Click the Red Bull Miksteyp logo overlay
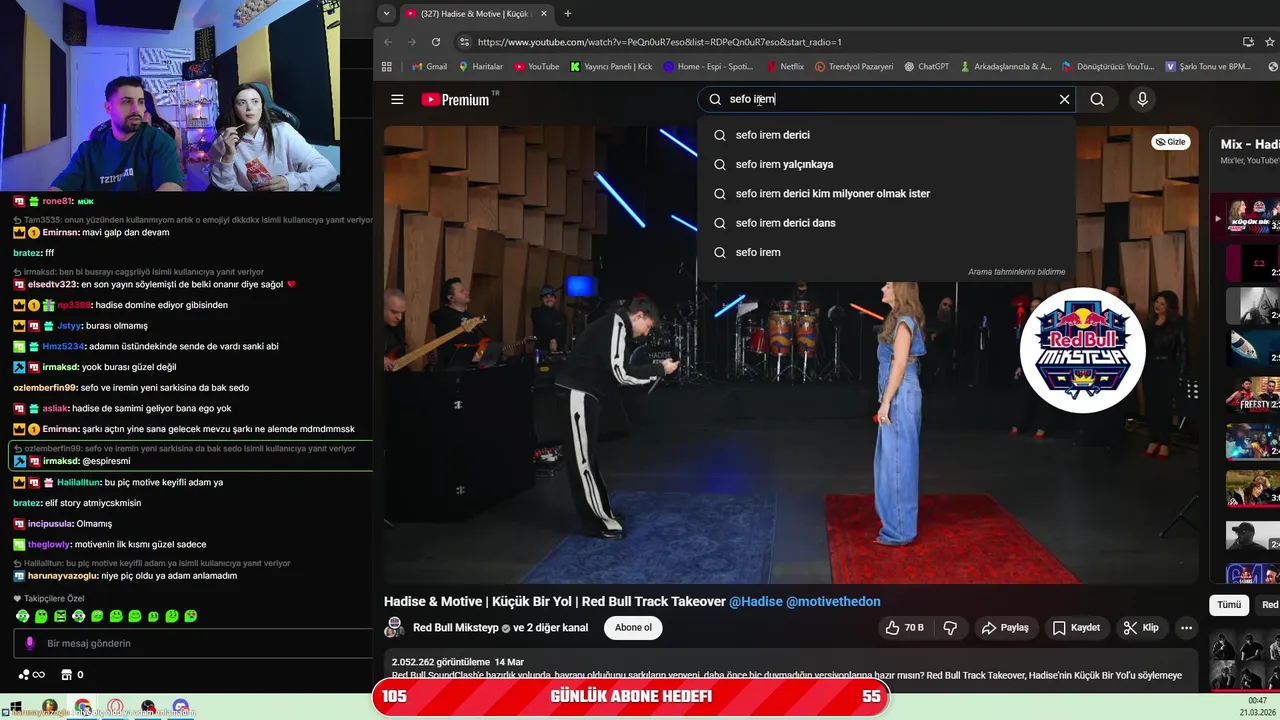This screenshot has height=720, width=1280. point(1082,350)
